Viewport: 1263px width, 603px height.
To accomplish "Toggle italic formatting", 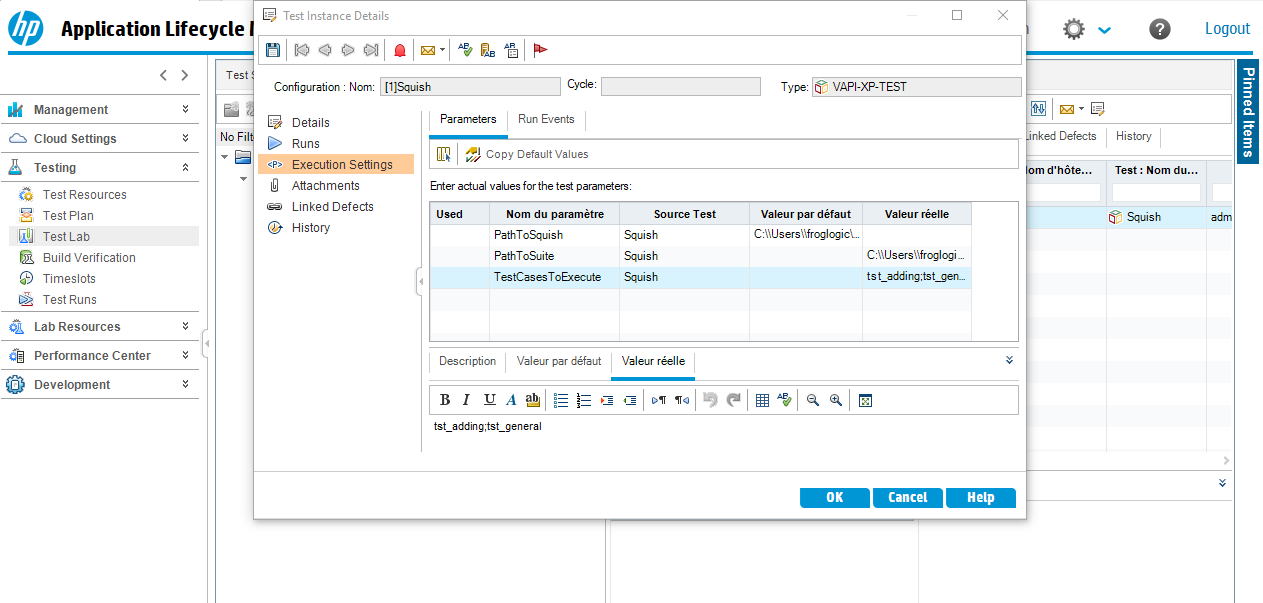I will (466, 400).
